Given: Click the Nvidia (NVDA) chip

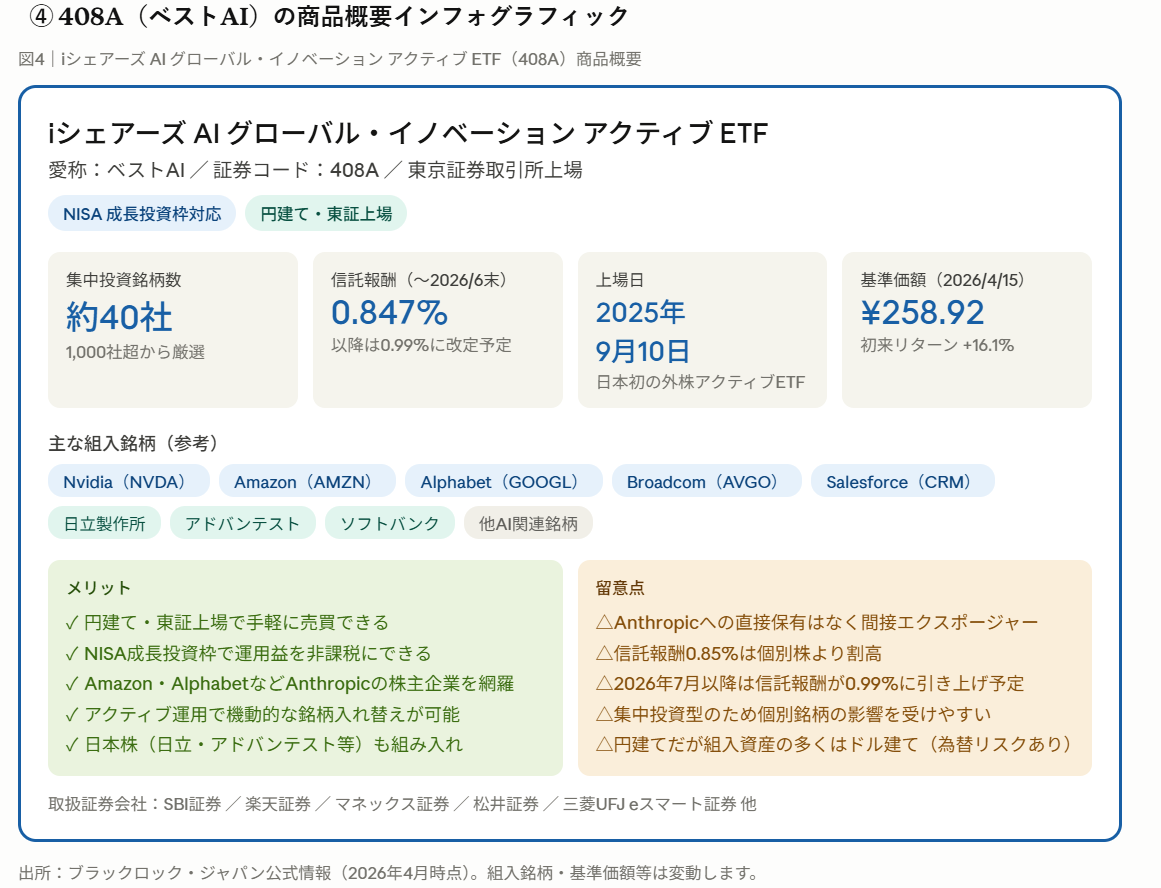Looking at the screenshot, I should click(129, 481).
